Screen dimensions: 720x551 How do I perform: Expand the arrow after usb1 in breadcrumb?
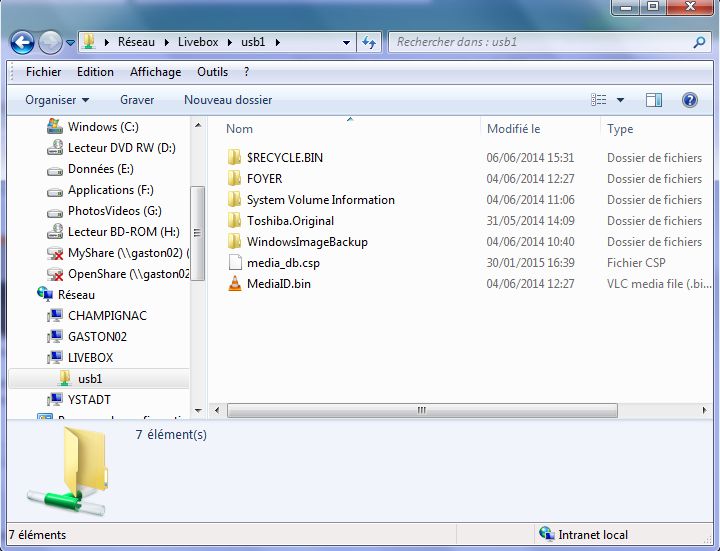tap(277, 42)
